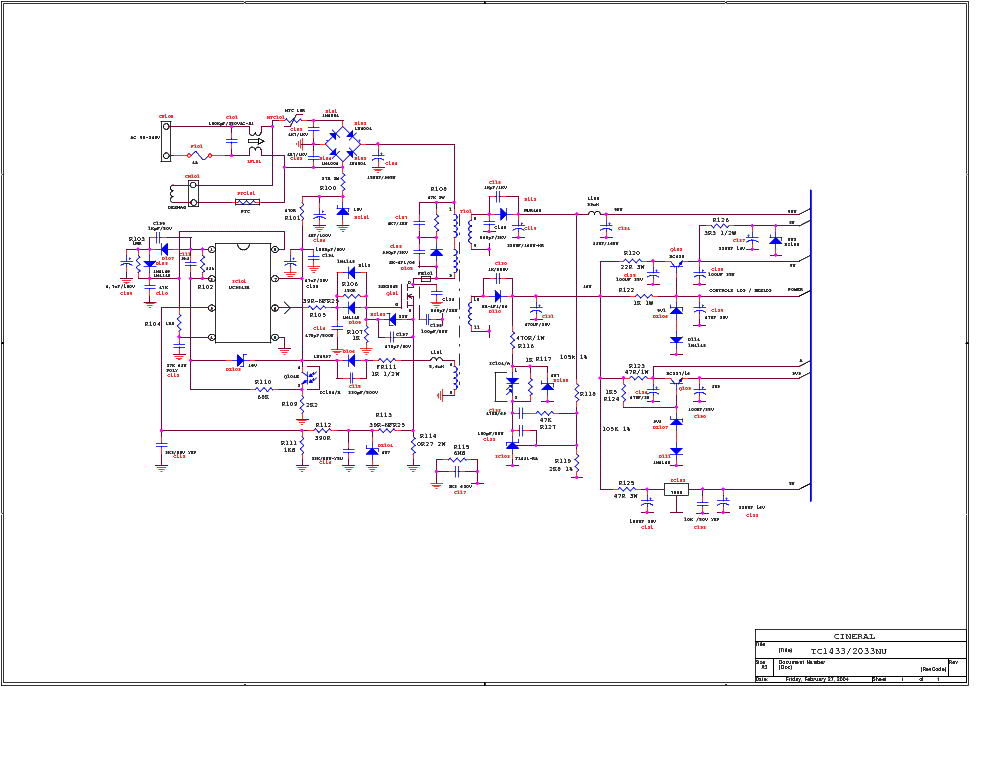Click the FR111 label

click(x=386, y=366)
